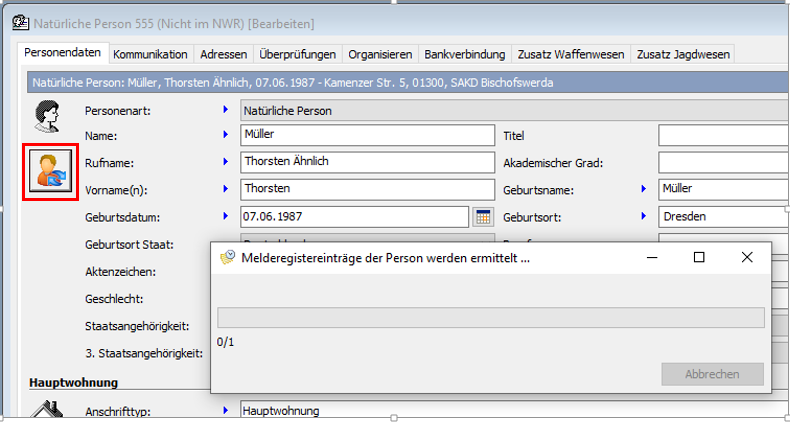Click the person registry lookup icon
The height and width of the screenshot is (423, 790).
(x=50, y=171)
